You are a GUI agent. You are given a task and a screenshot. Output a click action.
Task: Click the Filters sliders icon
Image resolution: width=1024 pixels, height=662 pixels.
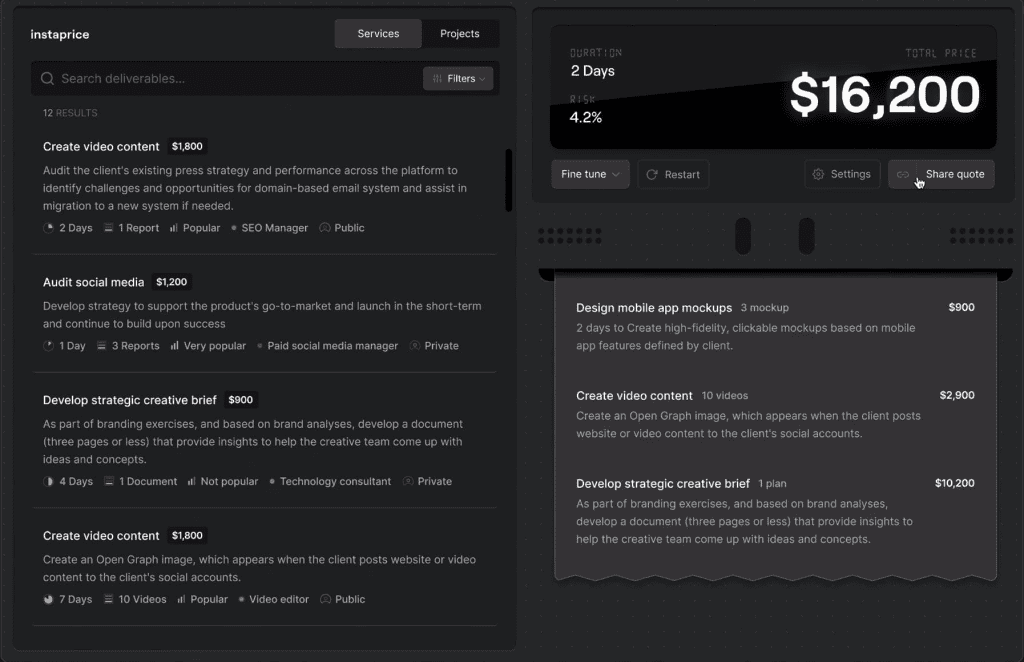pos(438,79)
